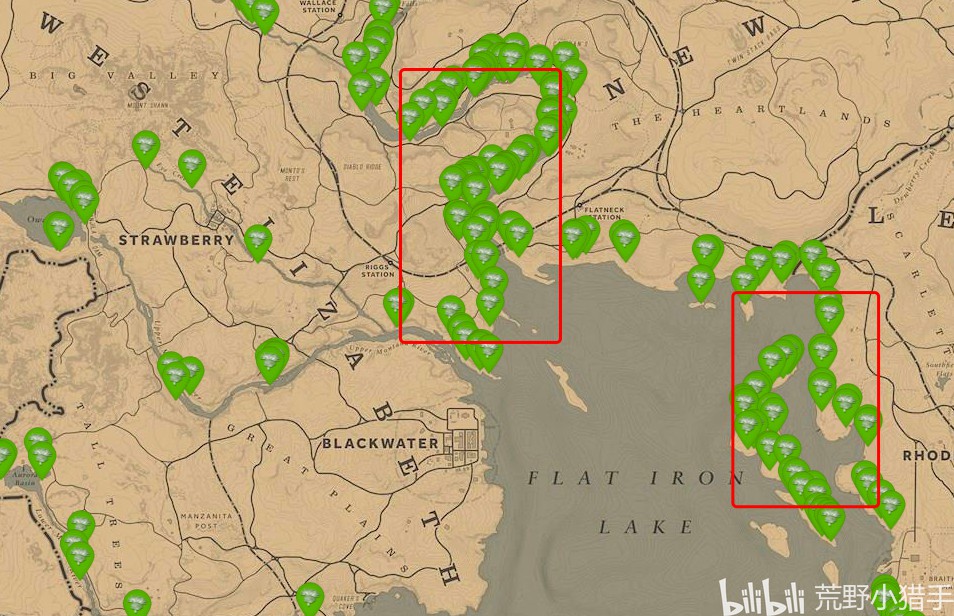Select the marker cluster on Upper Montana River bend

[271, 360]
